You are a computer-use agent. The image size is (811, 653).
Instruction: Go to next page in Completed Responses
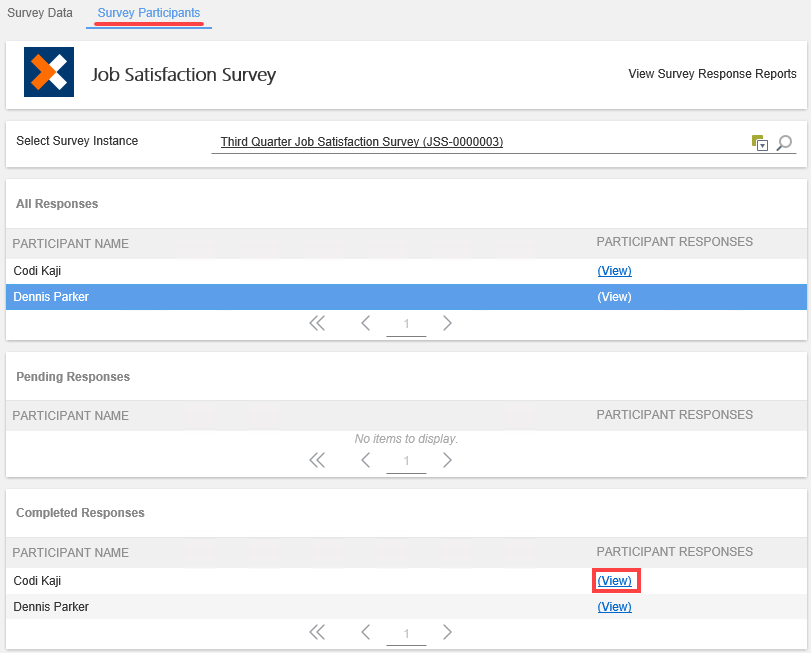[x=447, y=632]
